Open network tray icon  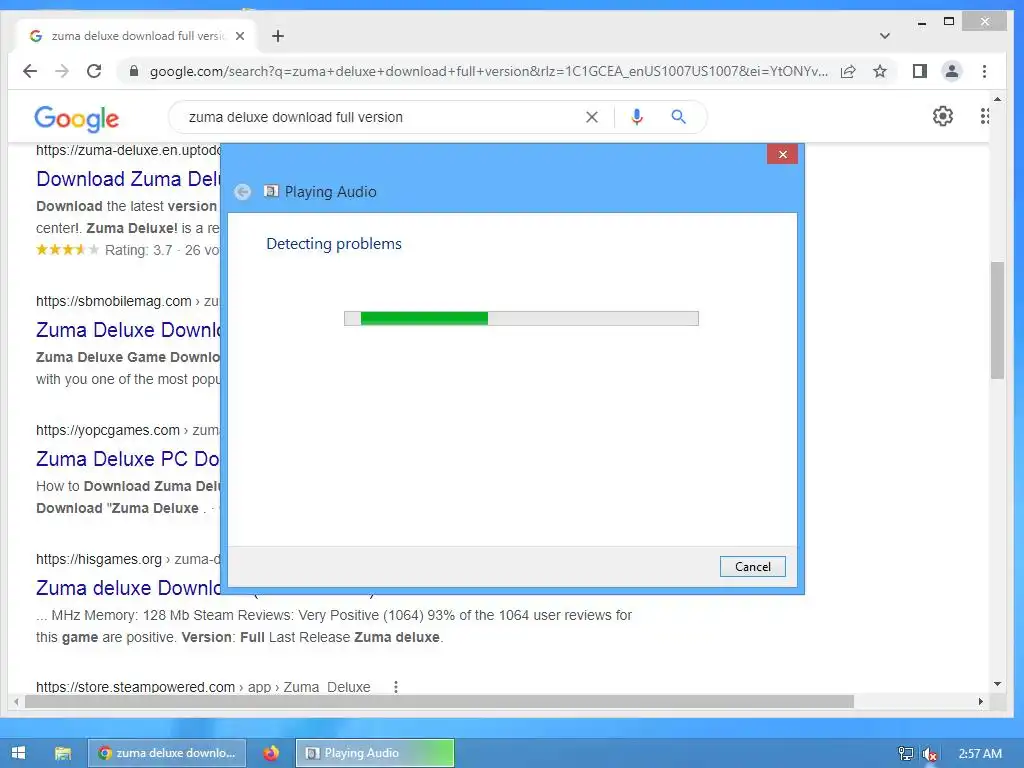pyautogui.click(x=905, y=754)
